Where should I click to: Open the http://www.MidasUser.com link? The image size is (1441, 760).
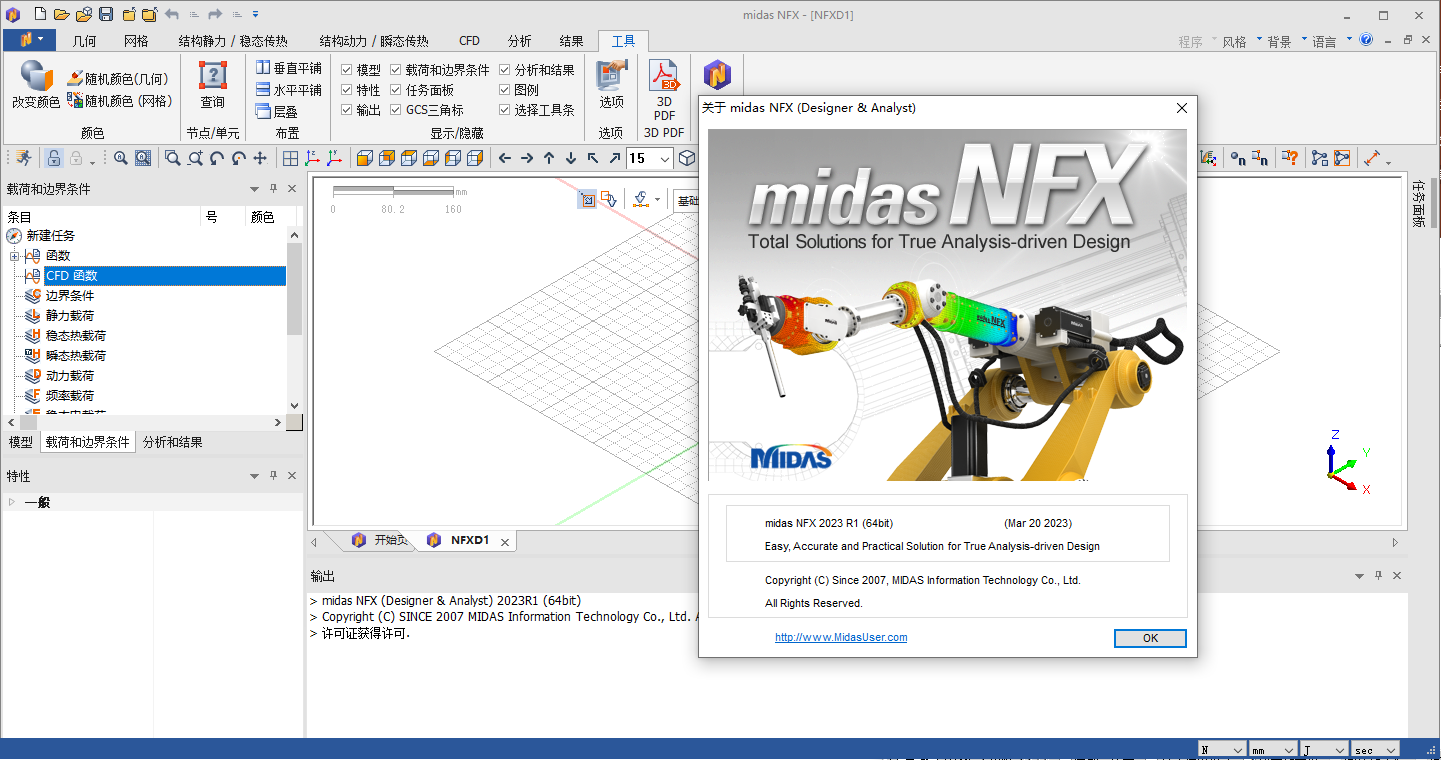[841, 637]
